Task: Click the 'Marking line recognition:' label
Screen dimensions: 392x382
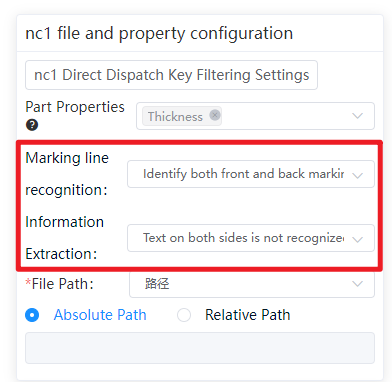Action: [67, 174]
